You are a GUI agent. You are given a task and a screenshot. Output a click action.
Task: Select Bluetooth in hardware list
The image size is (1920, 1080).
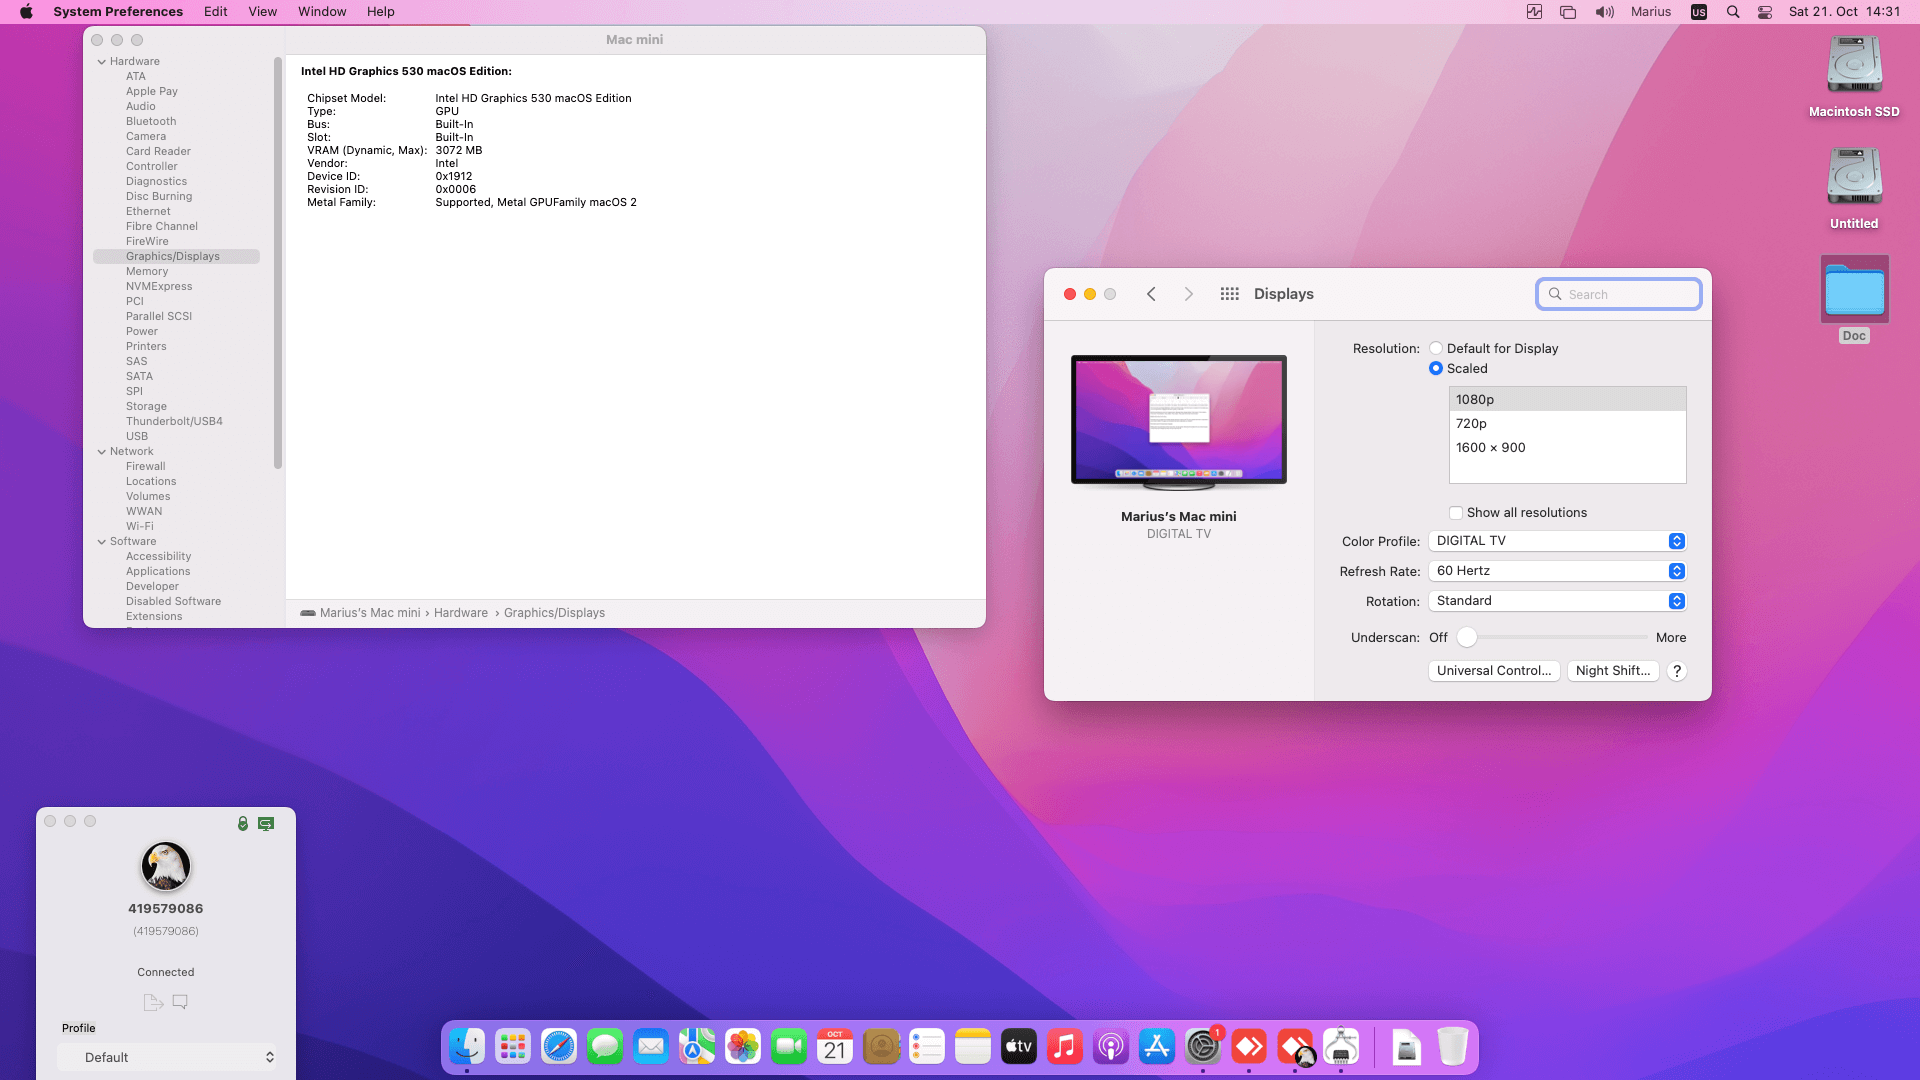coord(151,121)
